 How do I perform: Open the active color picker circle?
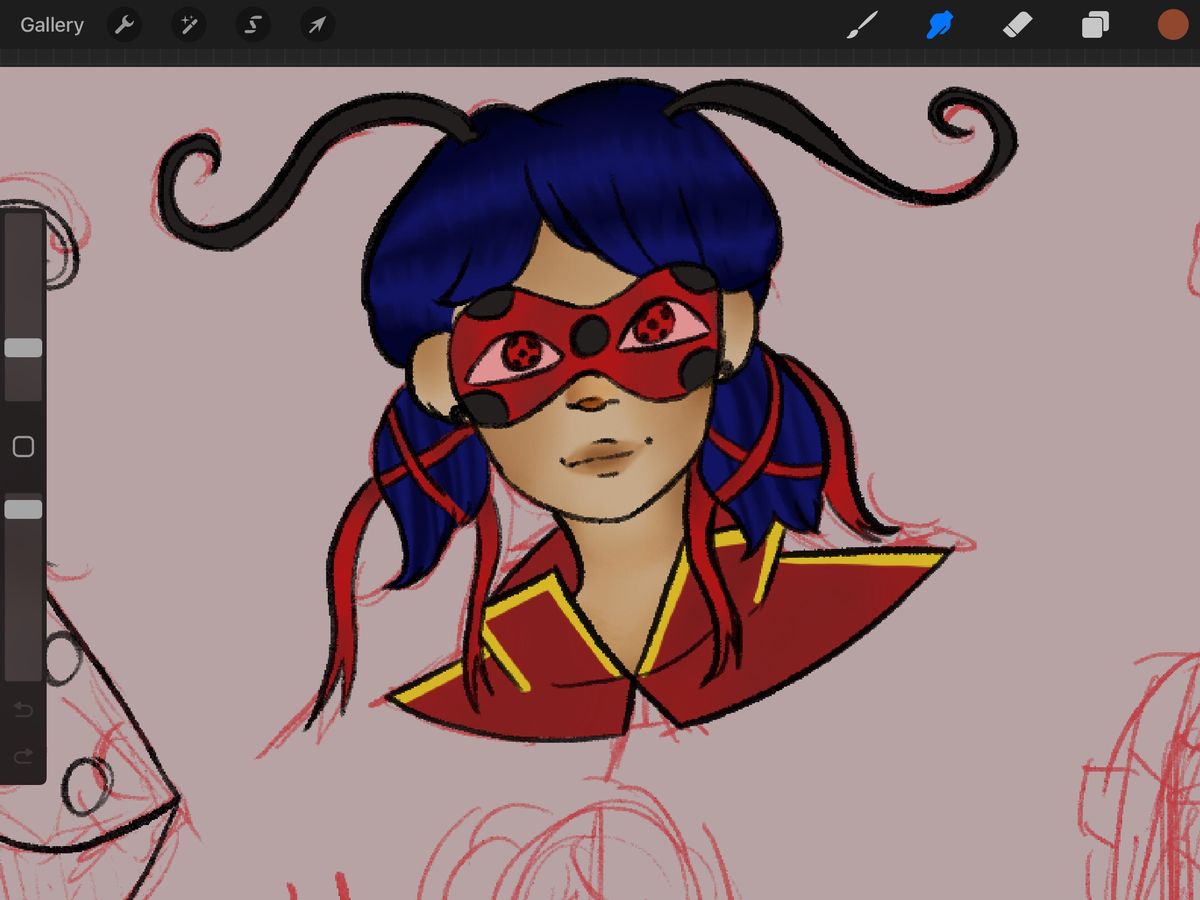pyautogui.click(x=1172, y=25)
